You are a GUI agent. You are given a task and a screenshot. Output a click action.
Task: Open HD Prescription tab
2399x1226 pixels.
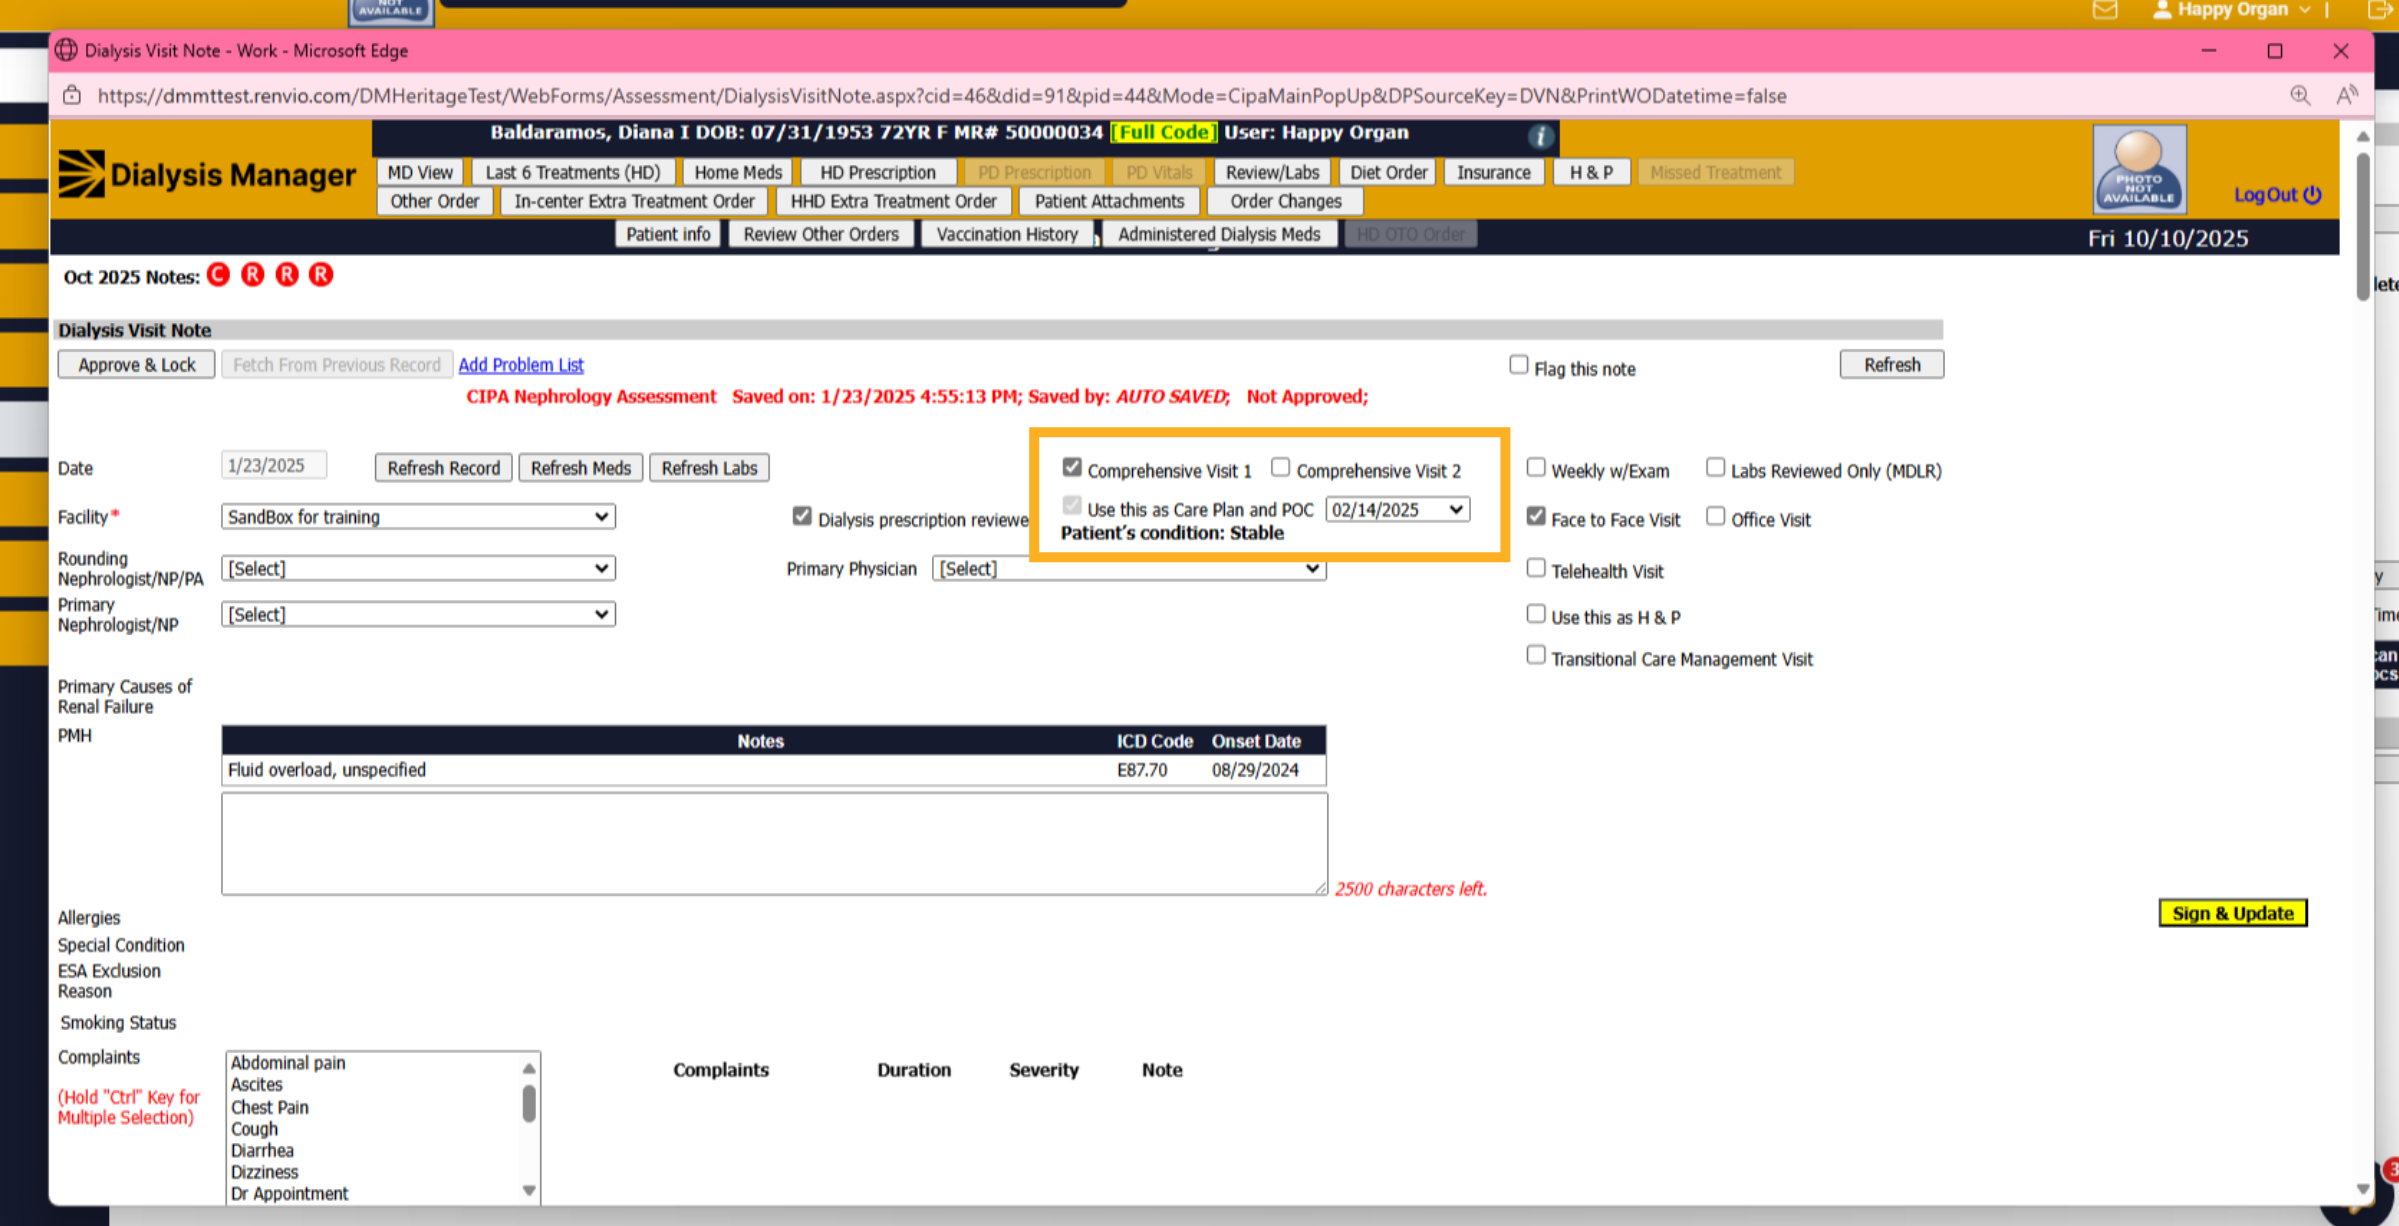(x=878, y=172)
